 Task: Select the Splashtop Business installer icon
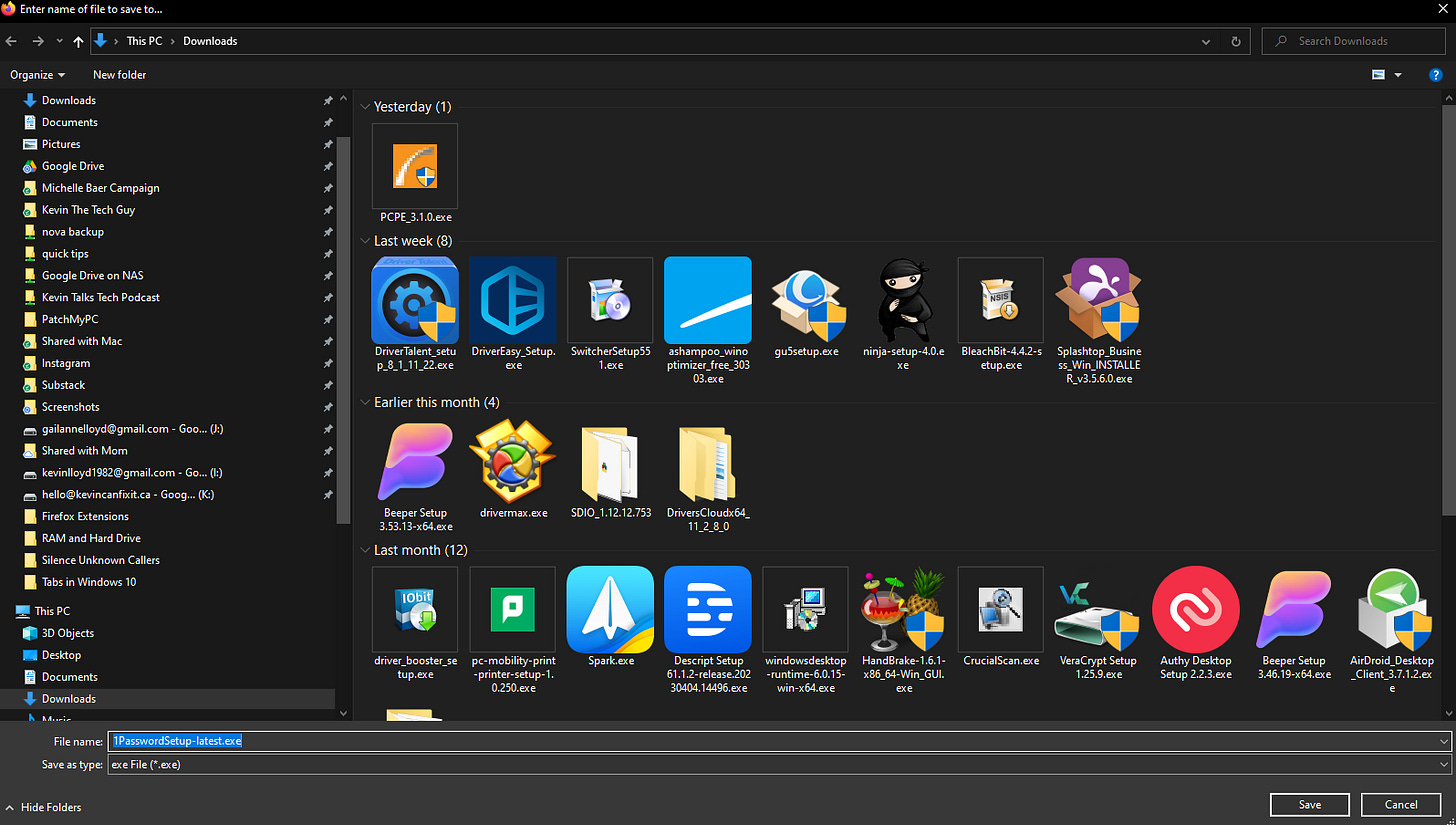click(x=1098, y=300)
